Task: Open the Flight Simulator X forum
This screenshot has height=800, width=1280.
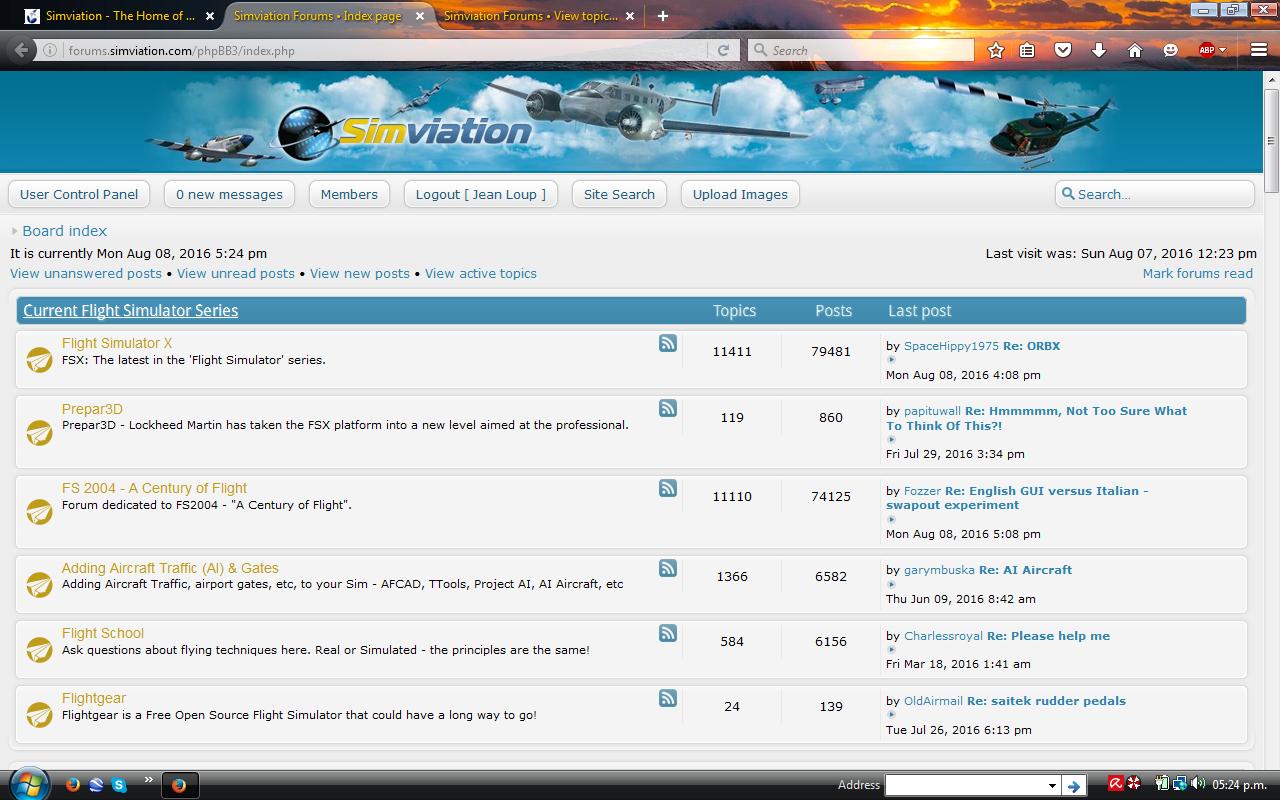Action: pyautogui.click(x=117, y=343)
